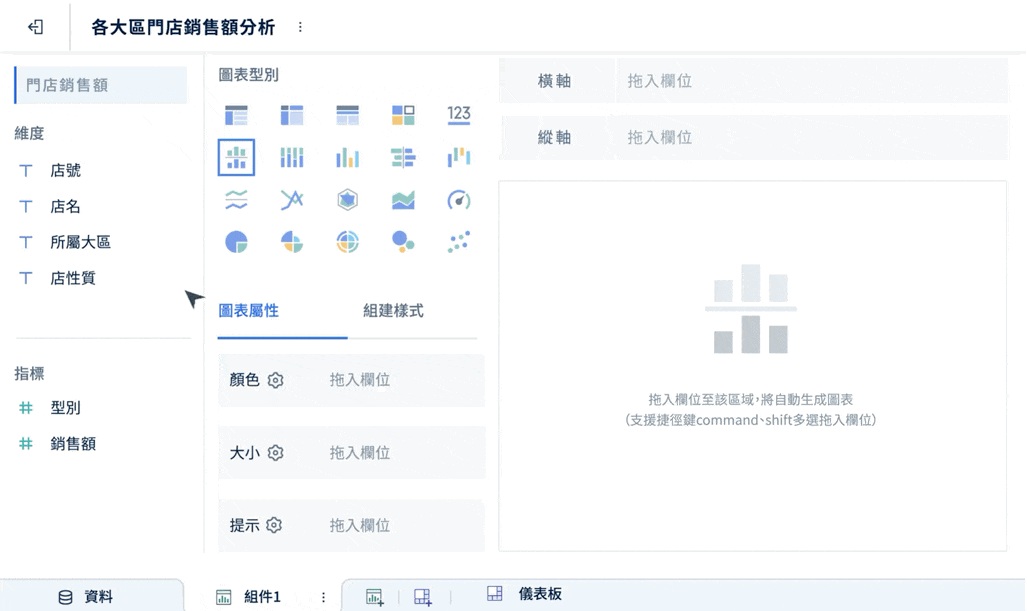This screenshot has height=611, width=1027.
Task: Select the pie chart type
Action: pos(236,241)
